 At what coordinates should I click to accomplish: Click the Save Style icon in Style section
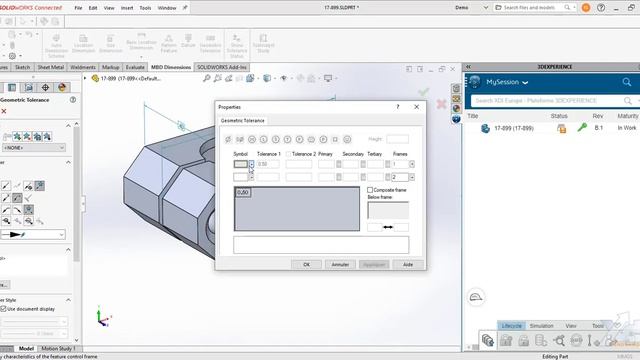(37, 137)
